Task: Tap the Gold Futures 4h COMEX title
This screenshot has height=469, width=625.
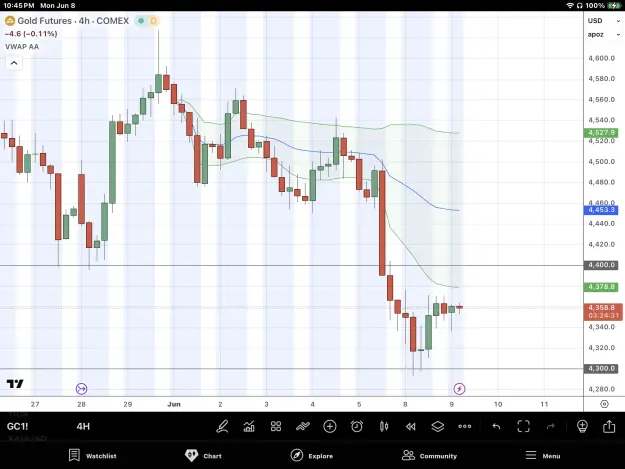Action: coord(73,21)
